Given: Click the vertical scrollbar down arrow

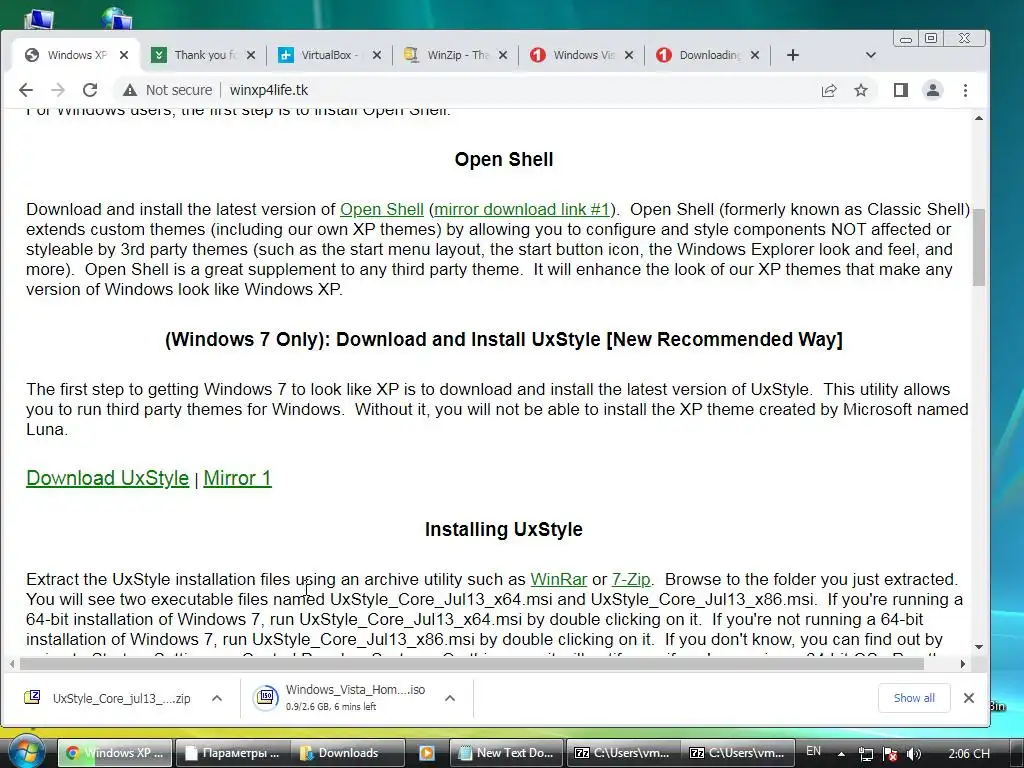Looking at the screenshot, I should 978,647.
